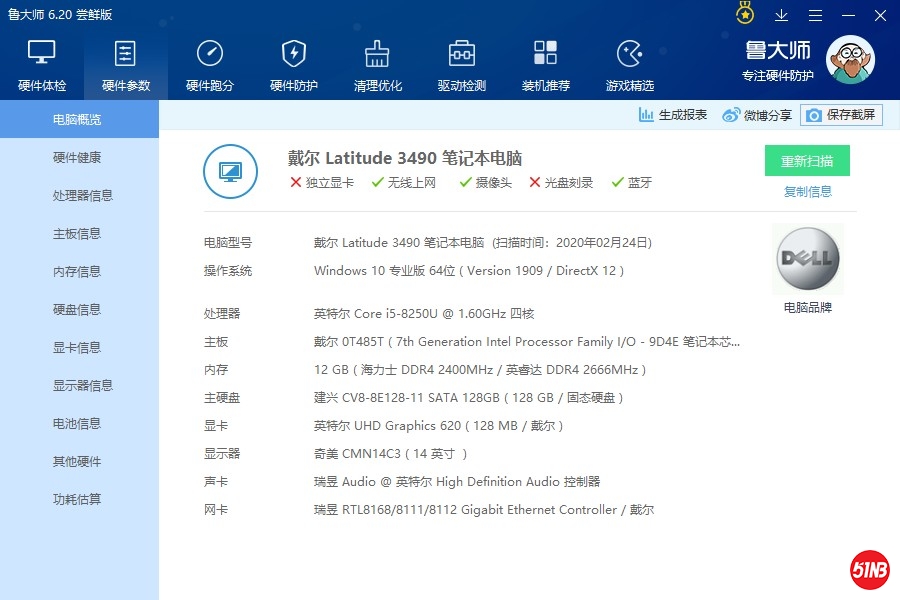Open 游戏精选 games icon
This screenshot has height=600, width=900.
(630, 64)
